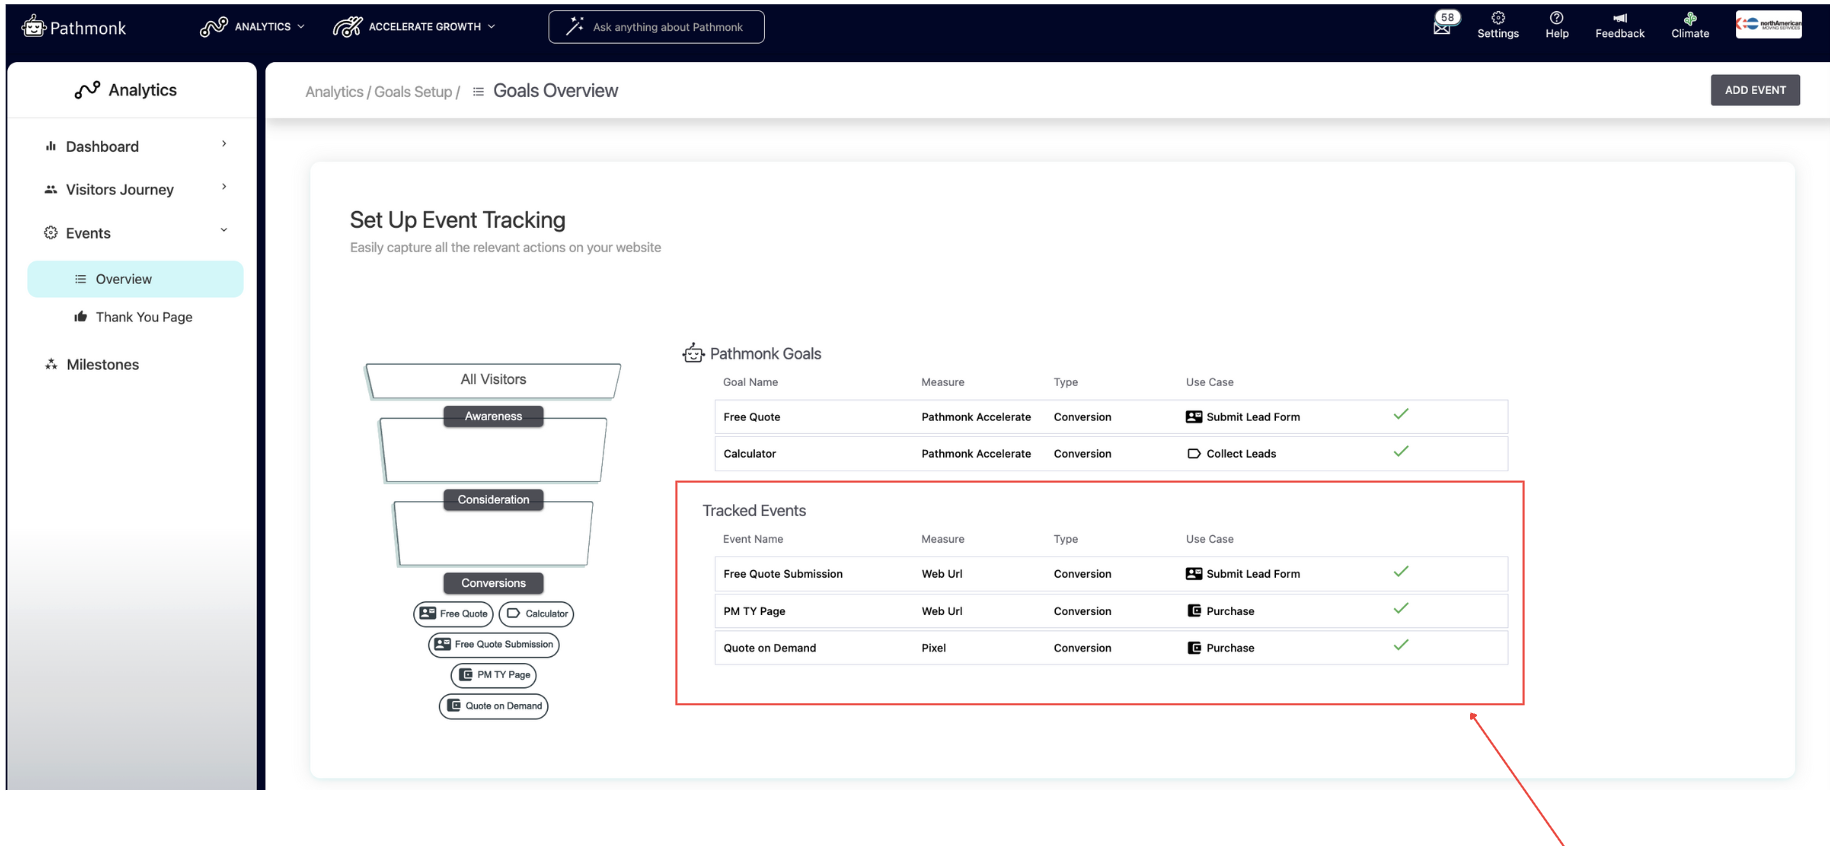Click the Quote on Demand funnel chip

(x=494, y=706)
